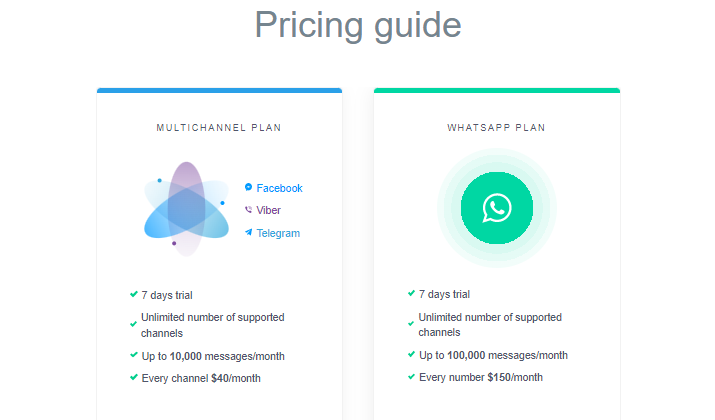Click checkmark beside 100,000 messages/month
The image size is (715, 420).
(x=411, y=354)
